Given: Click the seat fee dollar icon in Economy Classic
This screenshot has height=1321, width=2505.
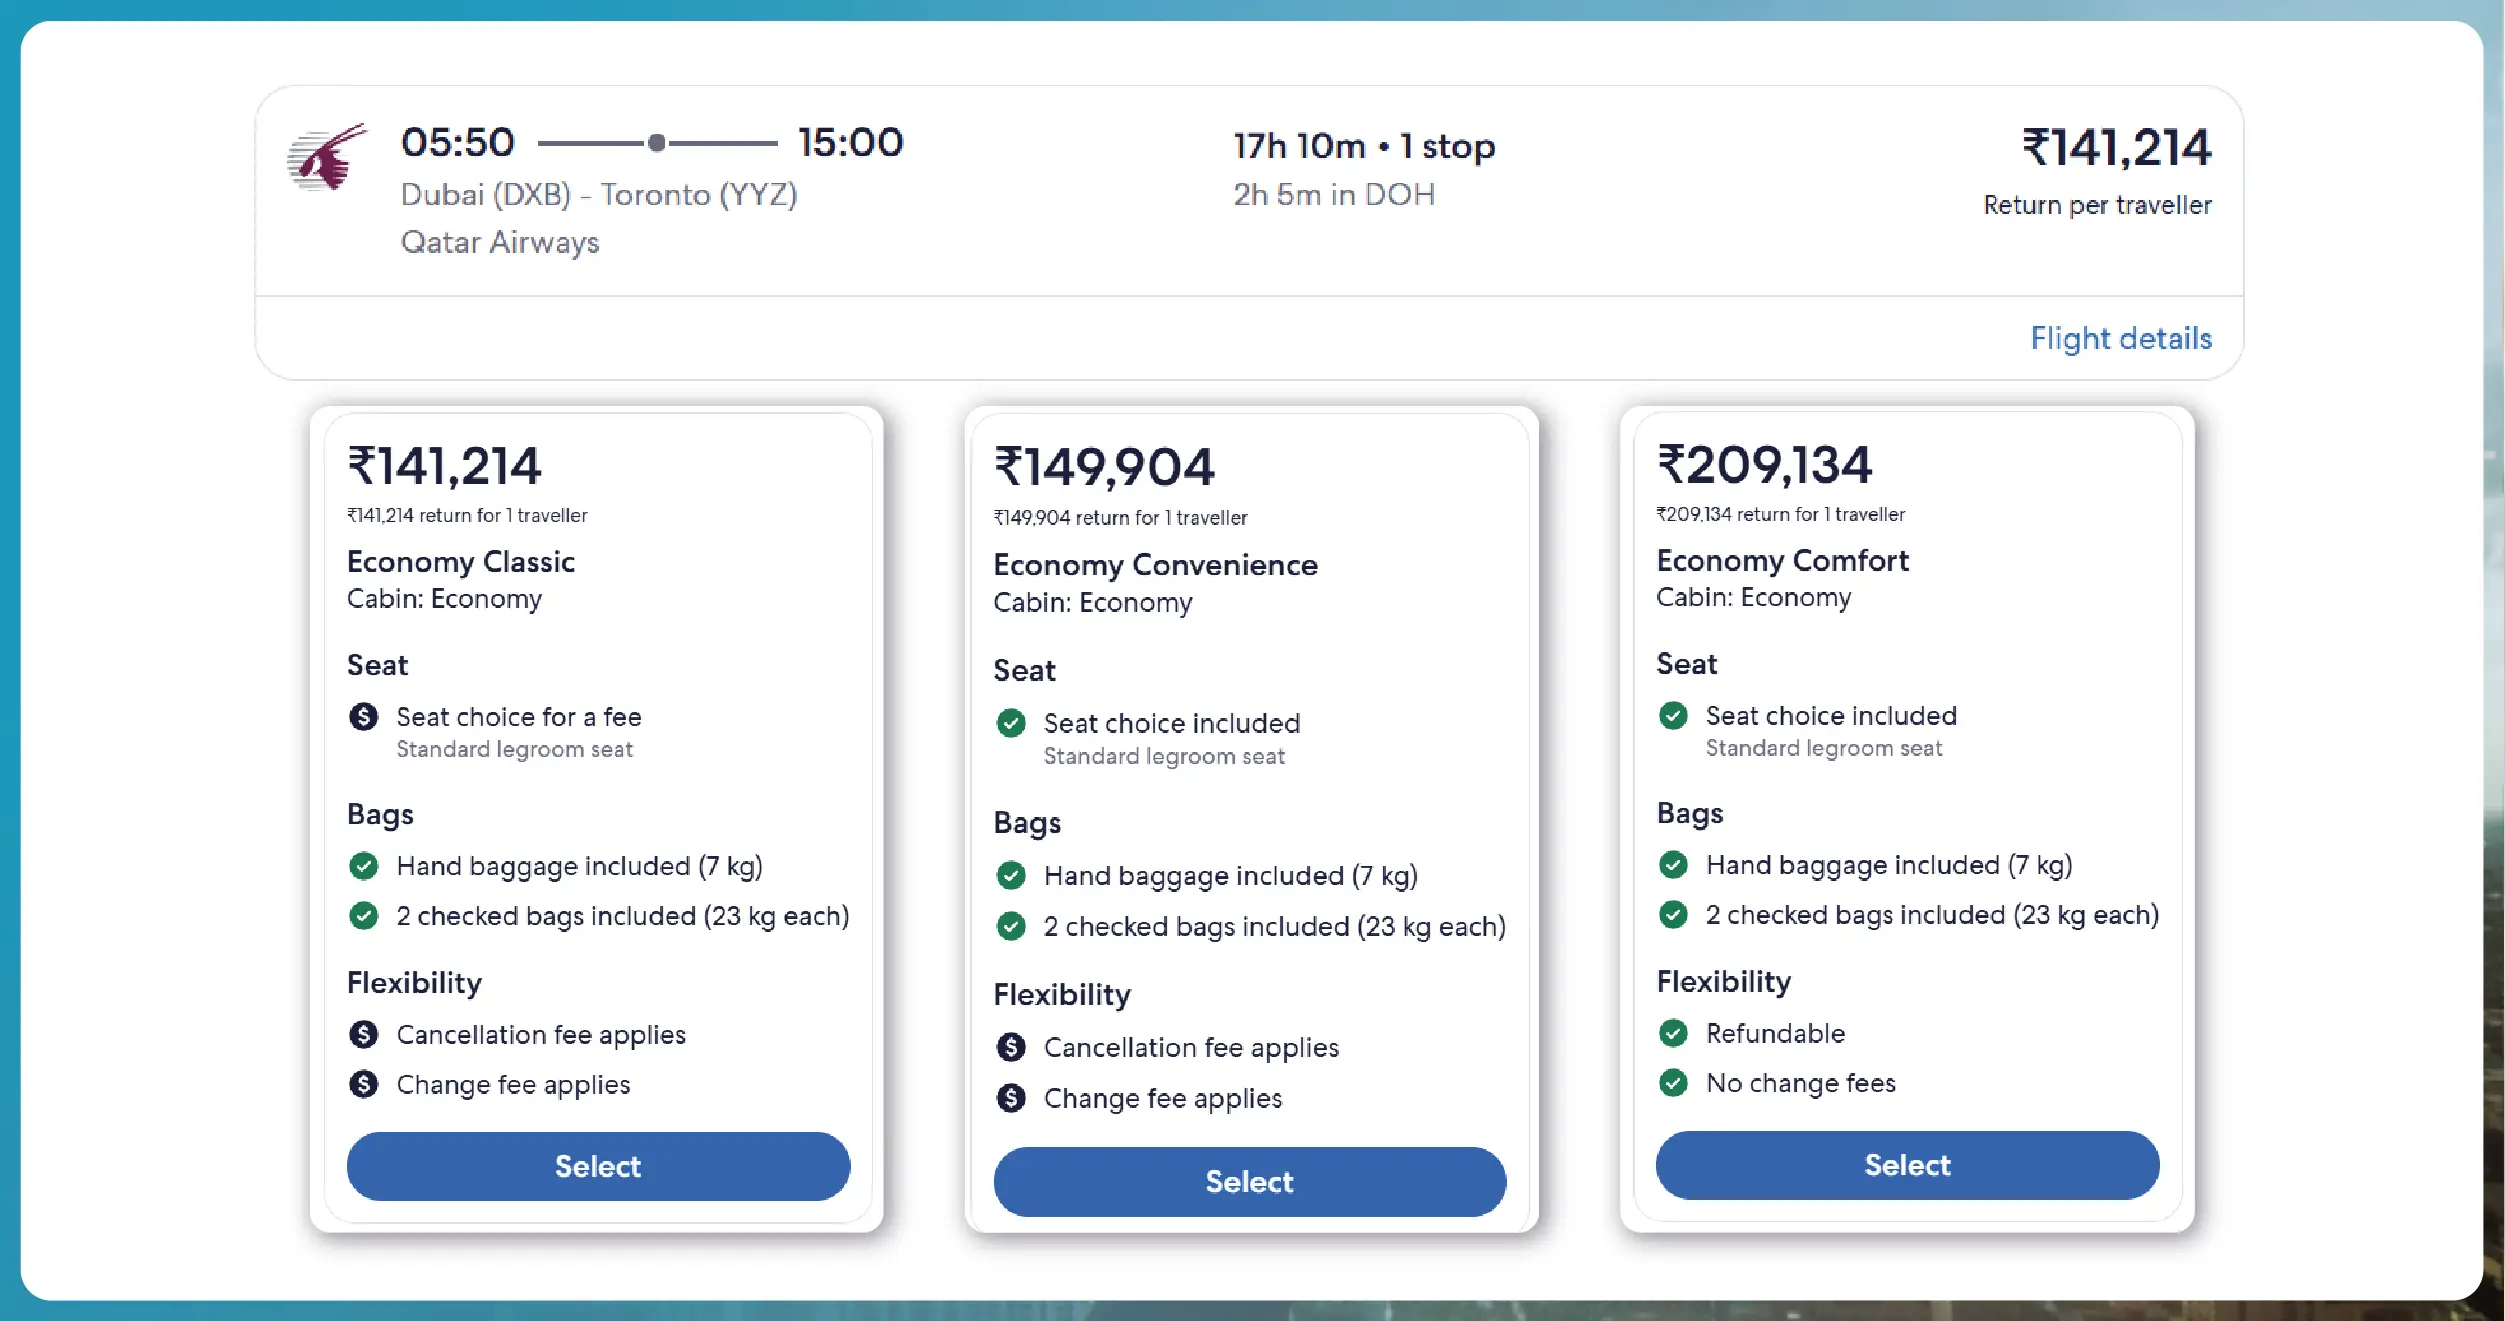Looking at the screenshot, I should pyautogui.click(x=365, y=717).
